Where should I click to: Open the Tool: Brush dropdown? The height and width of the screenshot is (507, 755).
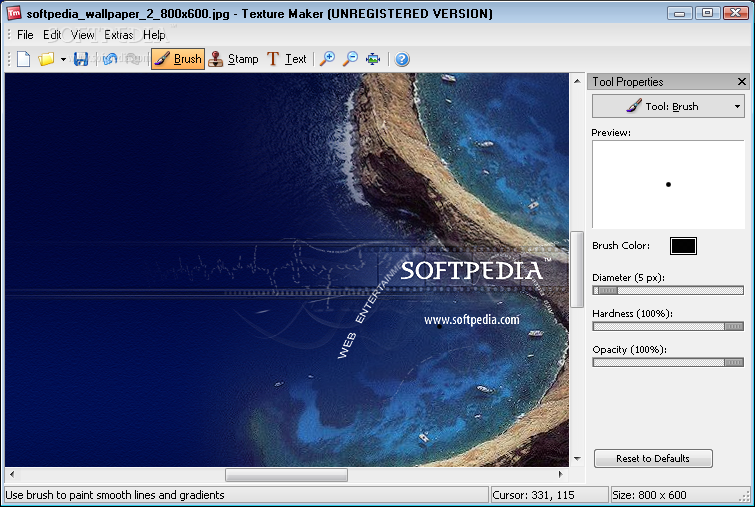[x=668, y=106]
